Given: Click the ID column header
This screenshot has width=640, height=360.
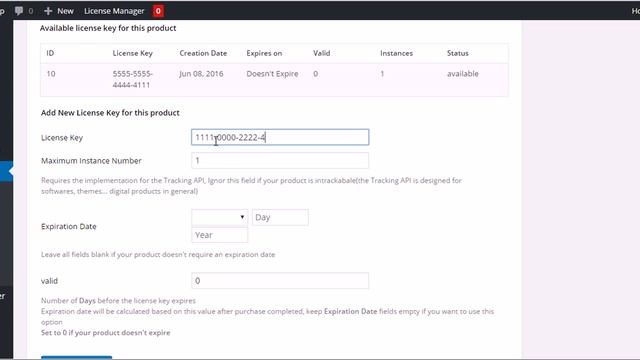Looking at the screenshot, I should click(50, 53).
